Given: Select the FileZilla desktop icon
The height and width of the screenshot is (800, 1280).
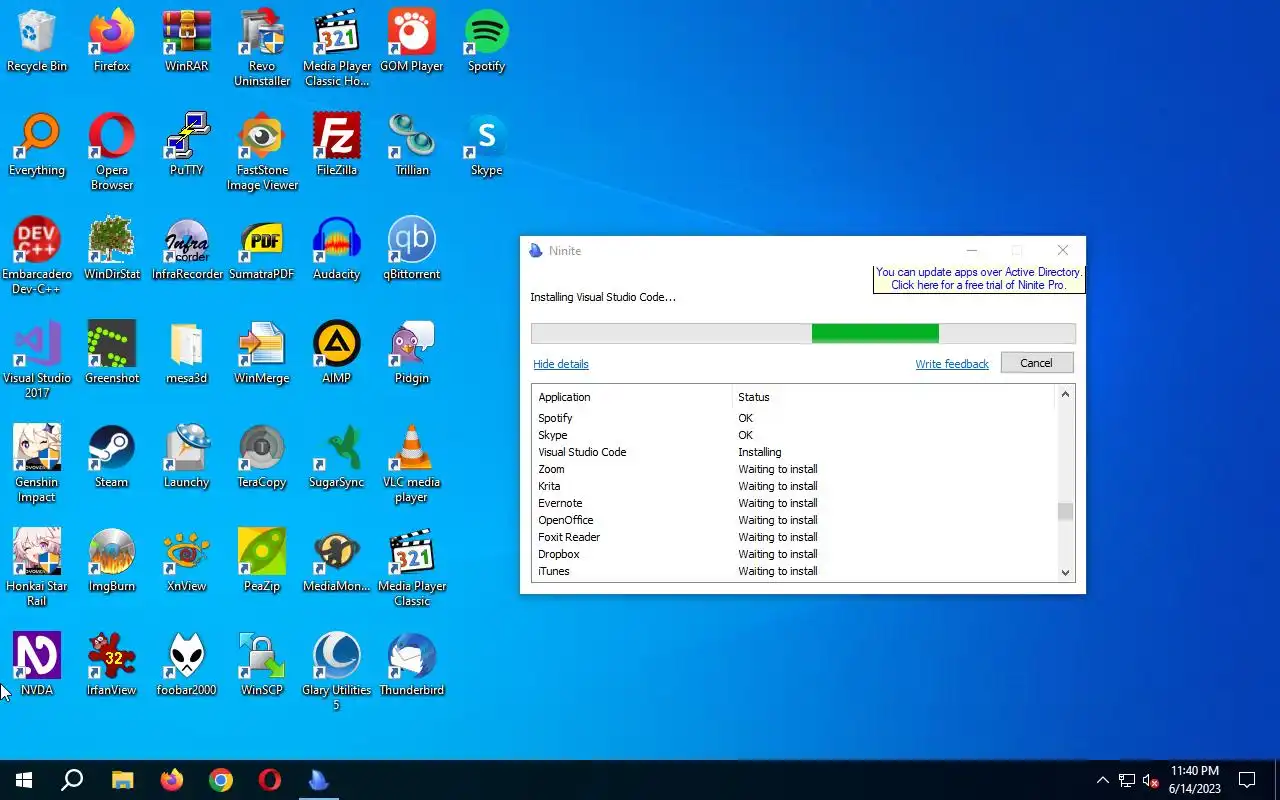Looking at the screenshot, I should tap(337, 146).
